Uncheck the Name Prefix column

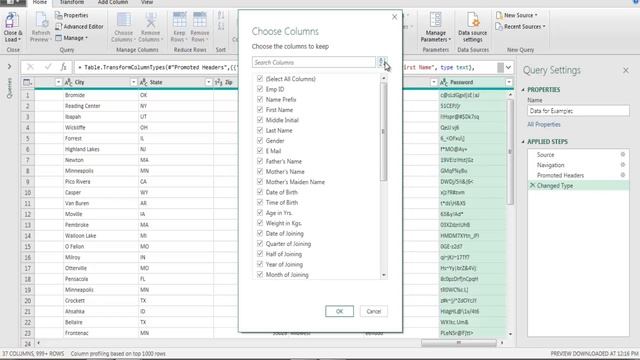tap(260, 99)
